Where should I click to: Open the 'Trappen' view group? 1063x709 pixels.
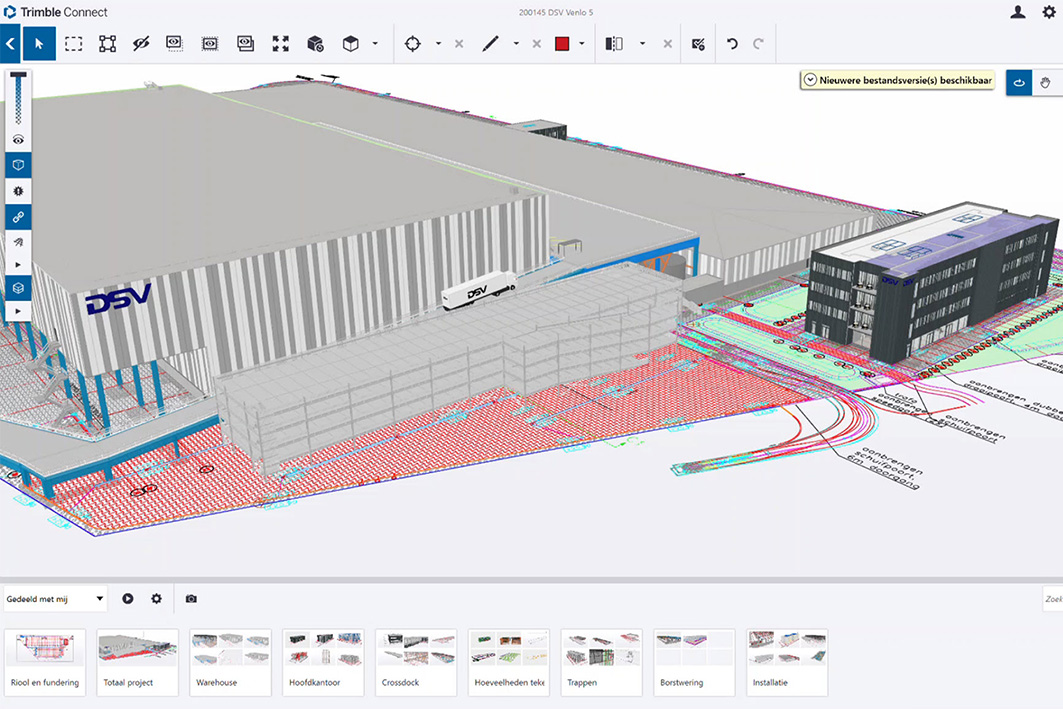[x=602, y=662]
